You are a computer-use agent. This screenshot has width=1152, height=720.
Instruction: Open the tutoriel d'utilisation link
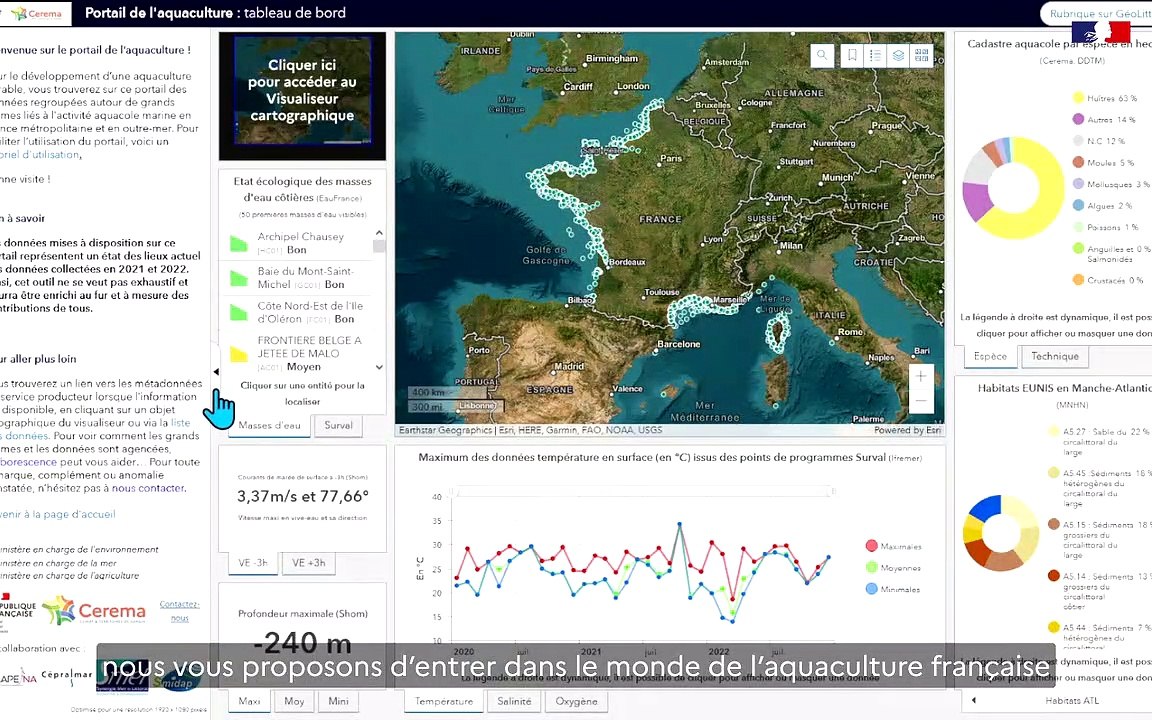click(40, 154)
